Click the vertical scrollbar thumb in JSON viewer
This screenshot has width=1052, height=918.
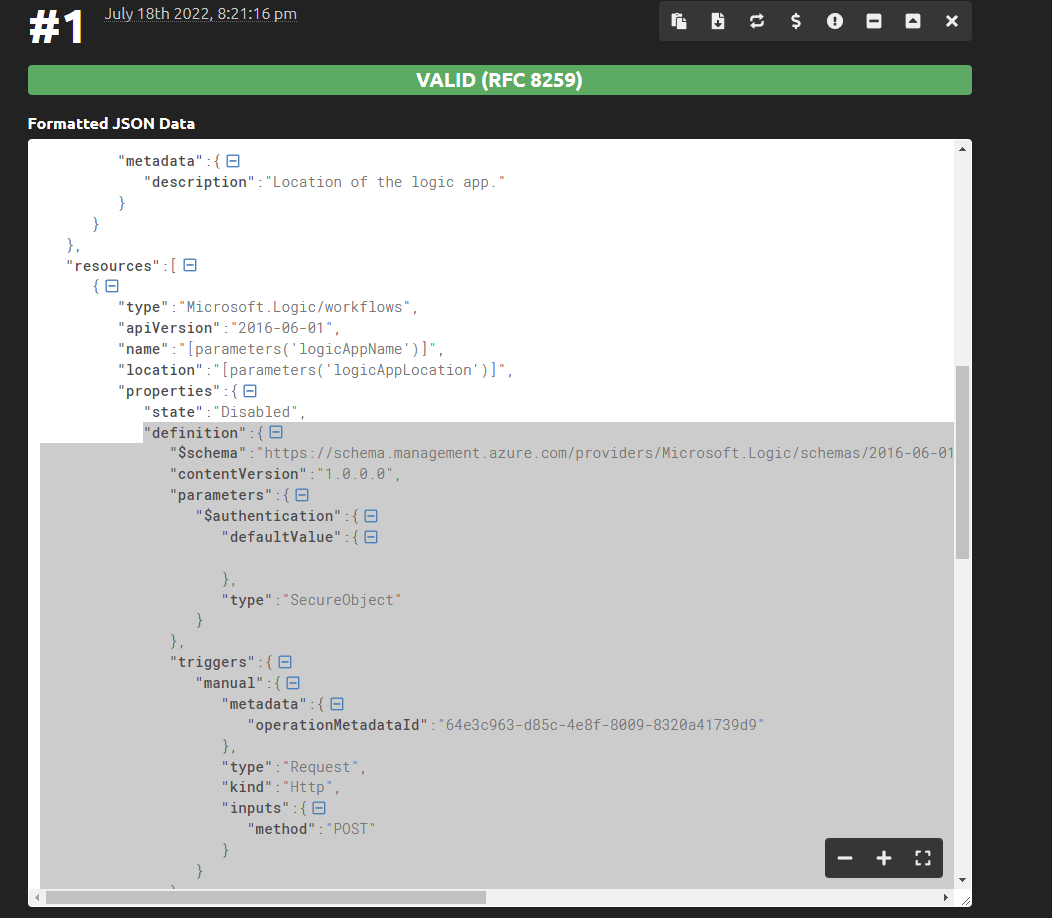click(962, 460)
